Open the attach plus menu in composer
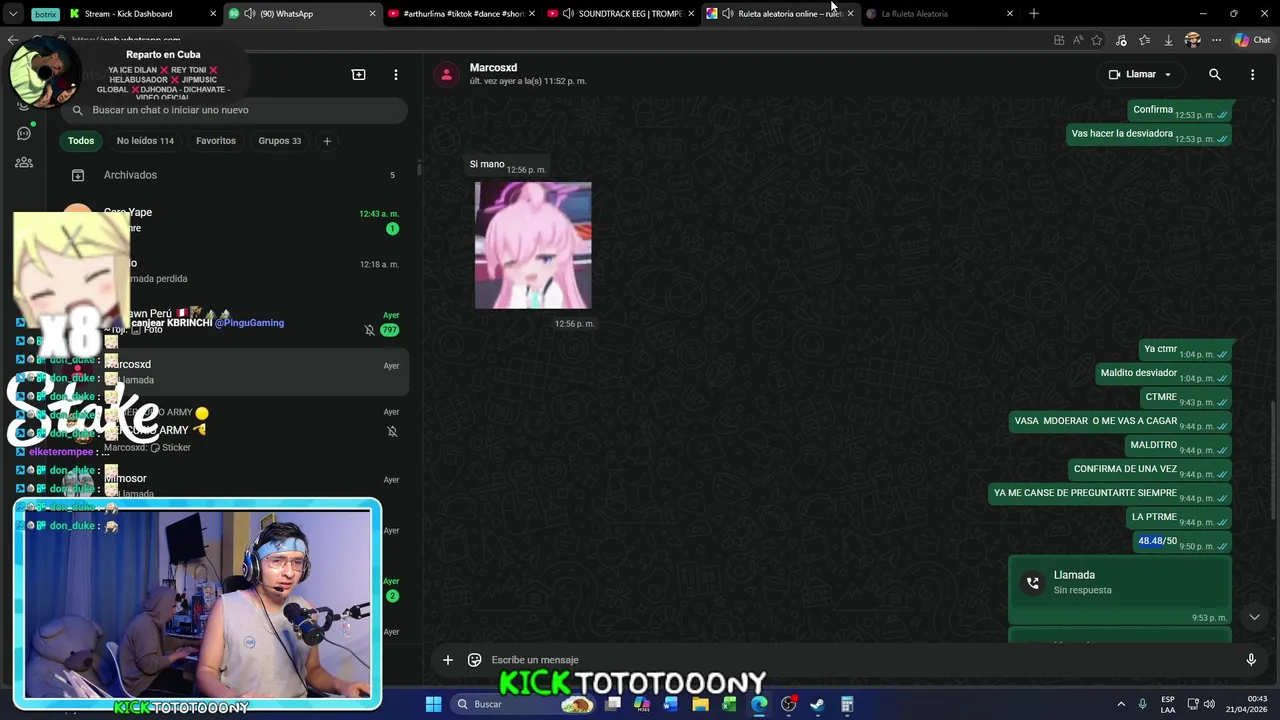Image resolution: width=1280 pixels, height=720 pixels. tap(448, 660)
